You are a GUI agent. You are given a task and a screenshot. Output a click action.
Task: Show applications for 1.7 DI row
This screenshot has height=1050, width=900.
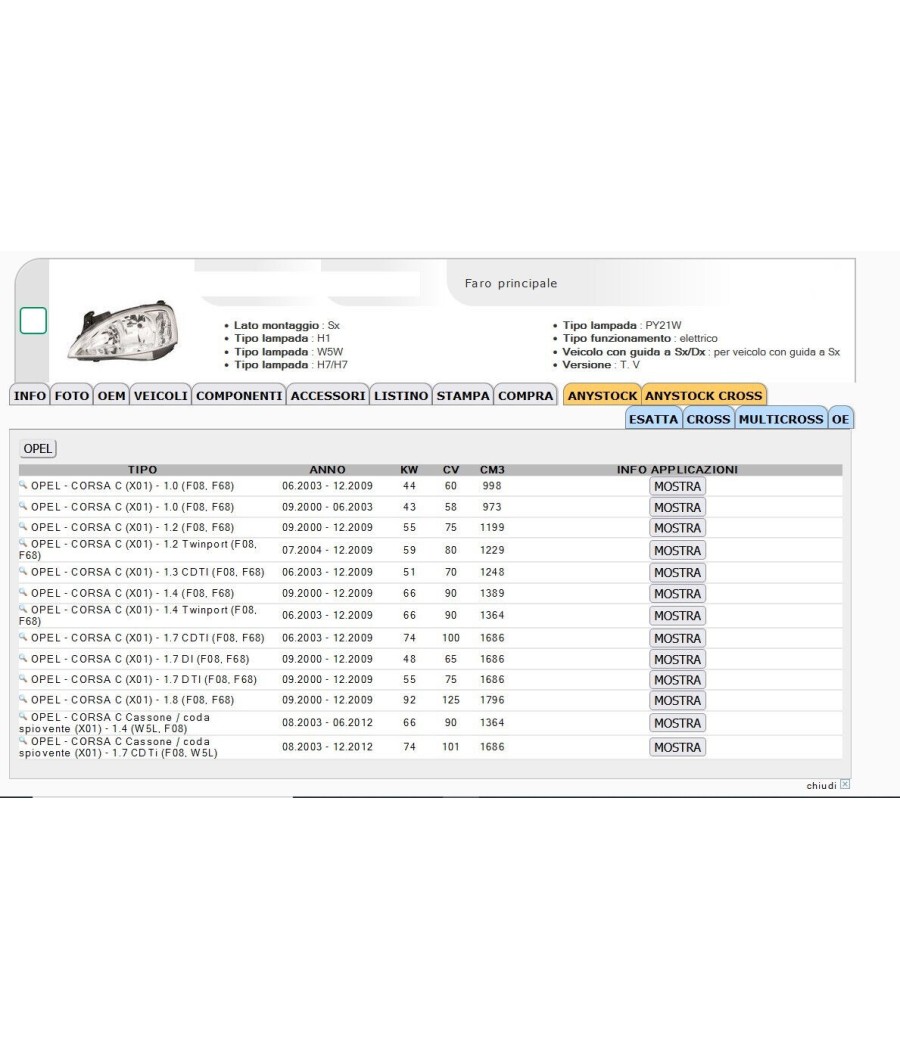(678, 660)
